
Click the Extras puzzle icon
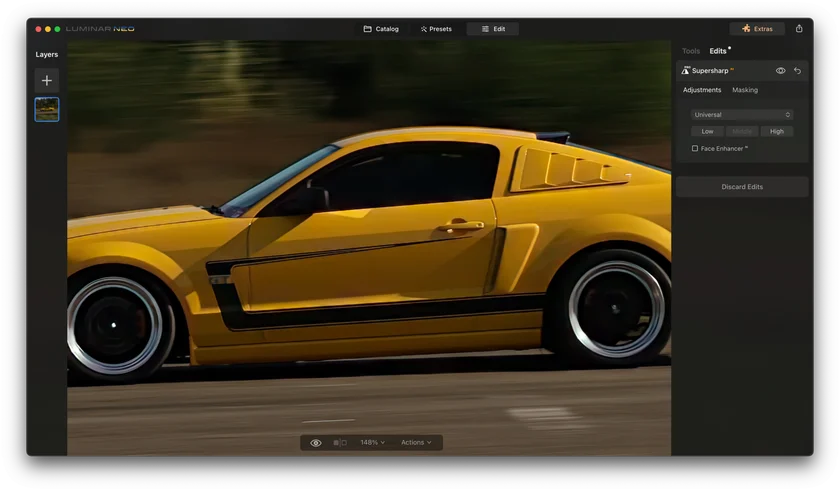tap(746, 29)
